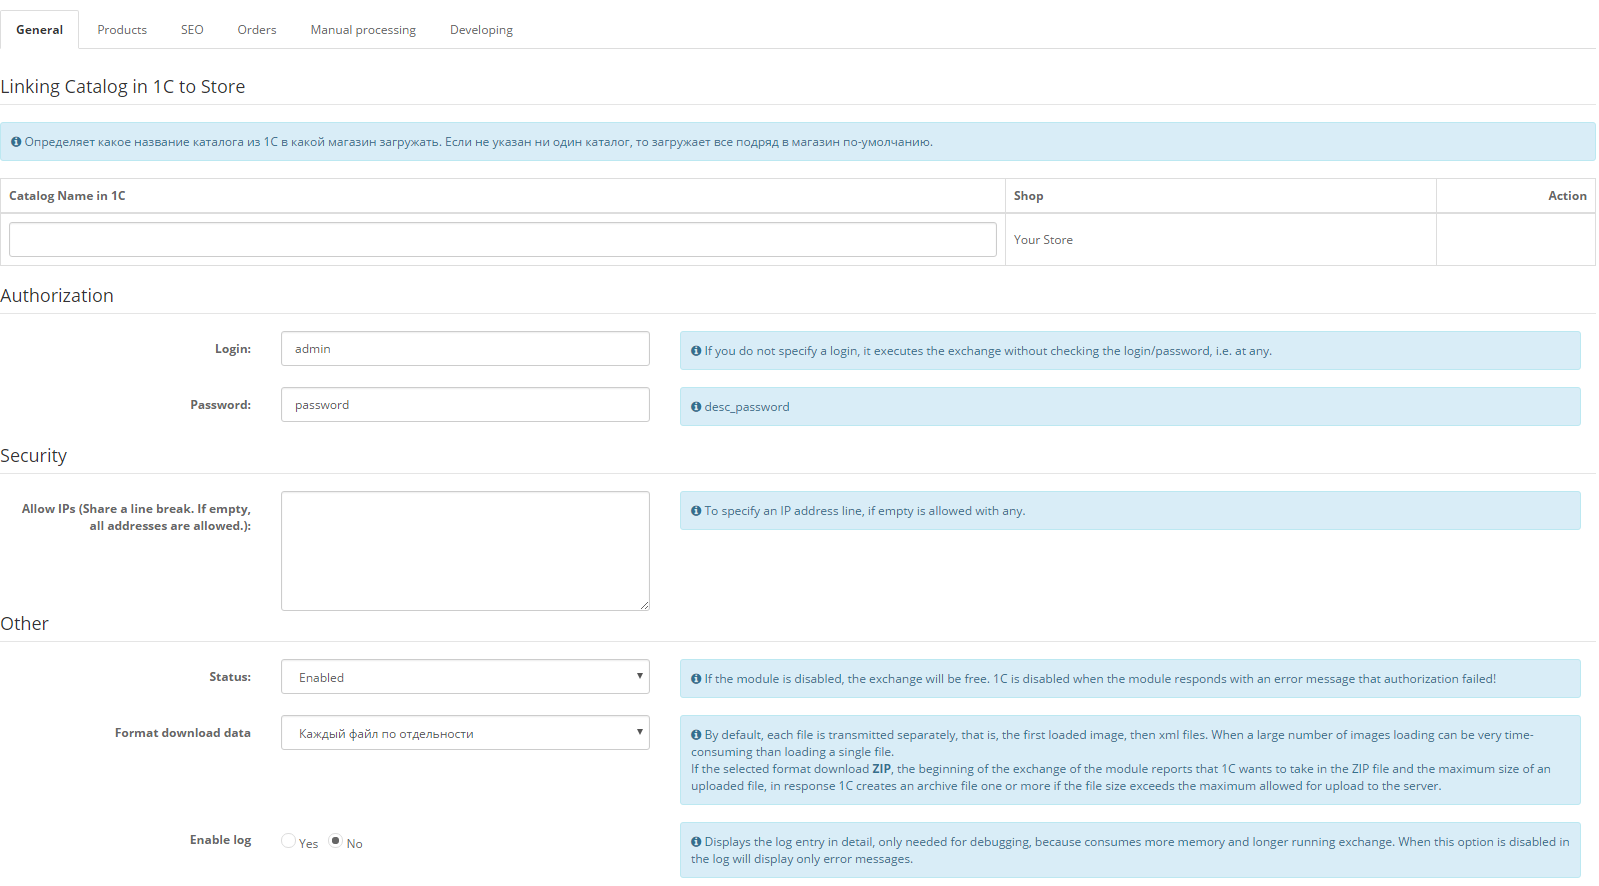
Task: Go to the Orders tab
Action: (x=257, y=30)
